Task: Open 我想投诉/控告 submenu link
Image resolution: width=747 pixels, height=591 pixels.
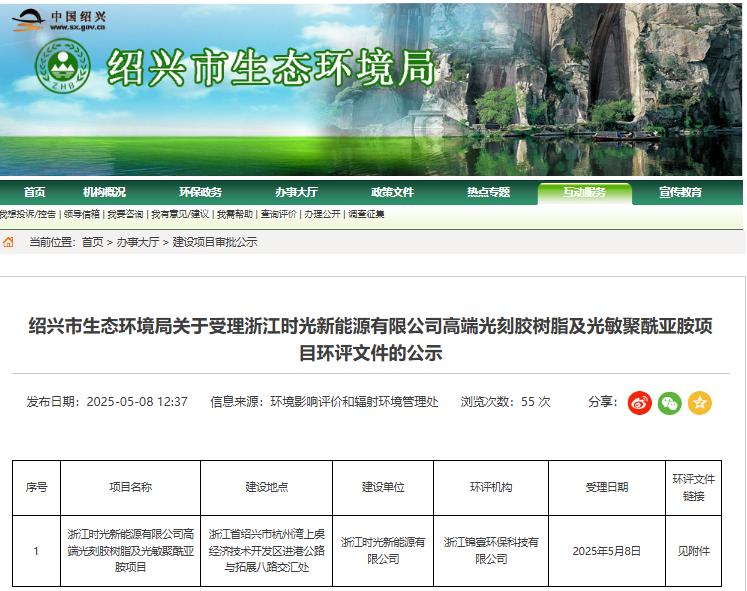Action: tap(28, 214)
